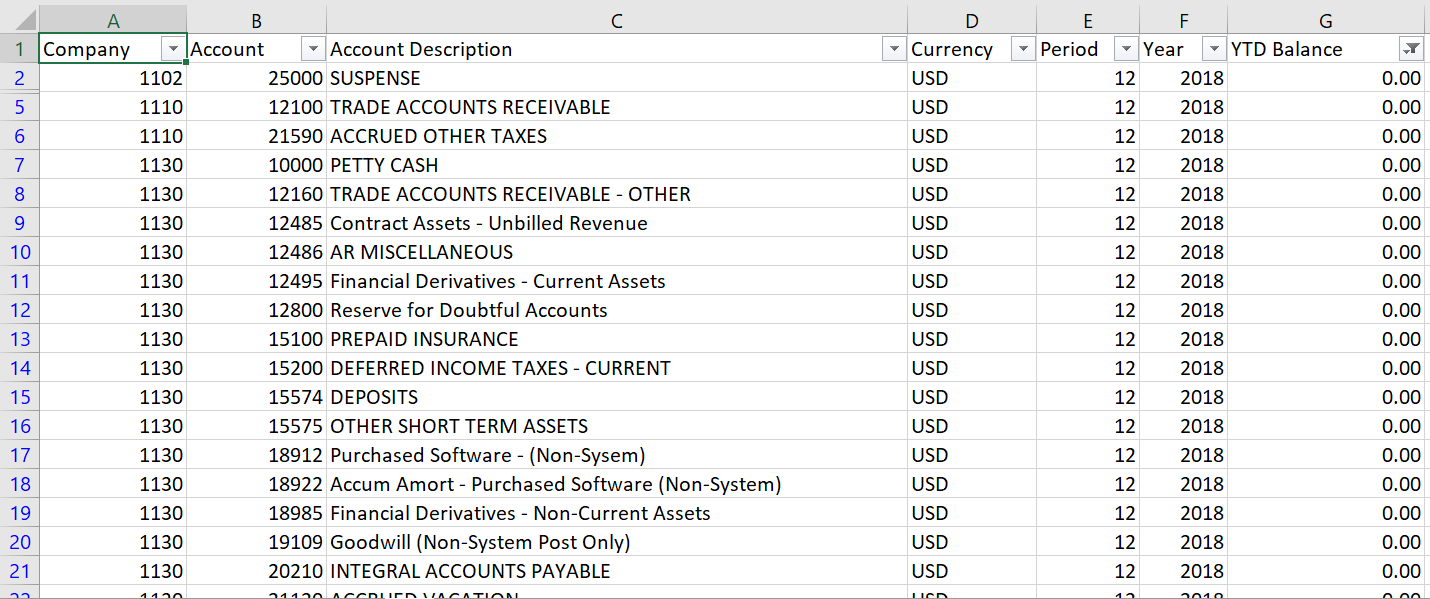Select row 21 header
This screenshot has height=599, width=1430.
click(x=19, y=571)
